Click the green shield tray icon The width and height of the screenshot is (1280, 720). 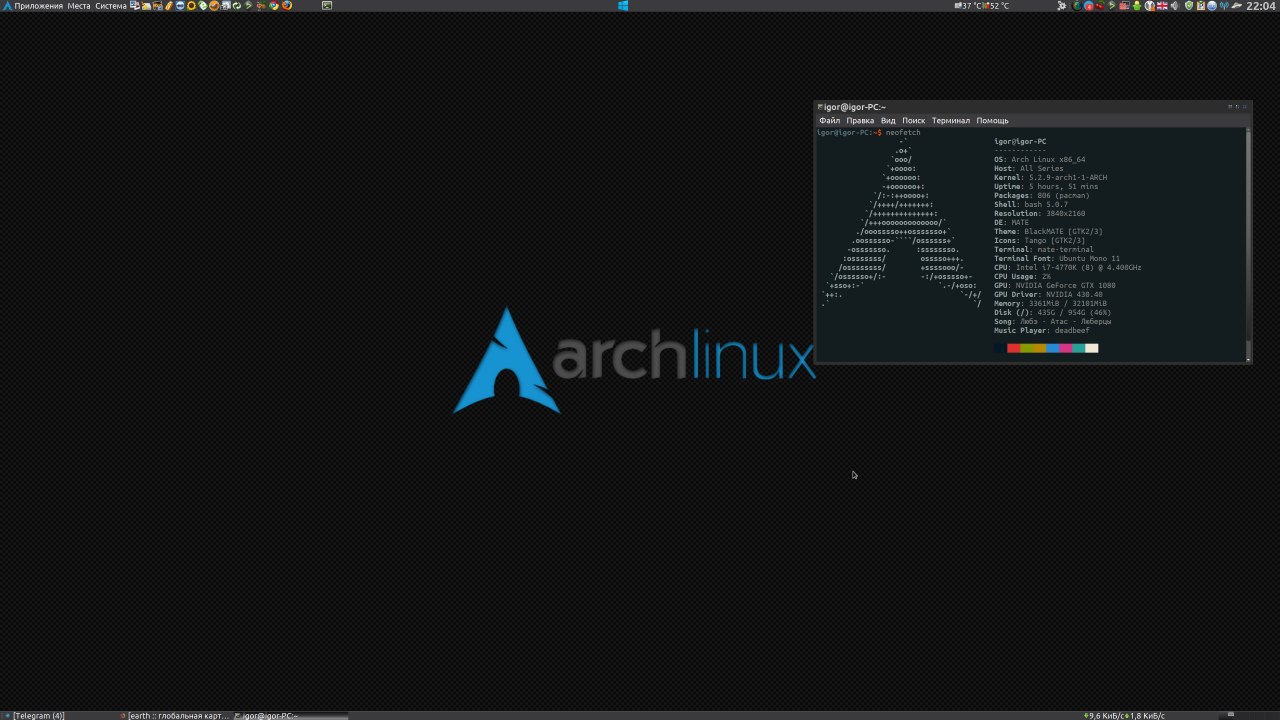(1189, 5)
